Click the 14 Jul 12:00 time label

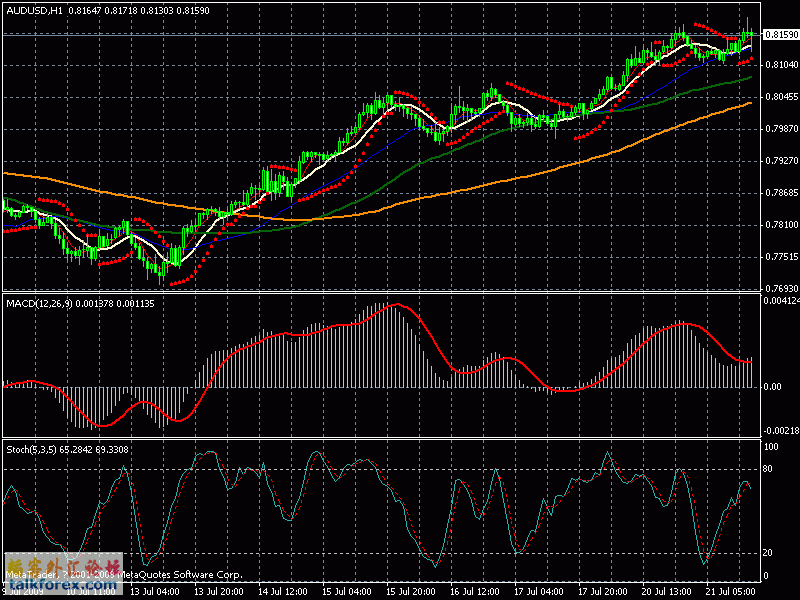[x=283, y=592]
